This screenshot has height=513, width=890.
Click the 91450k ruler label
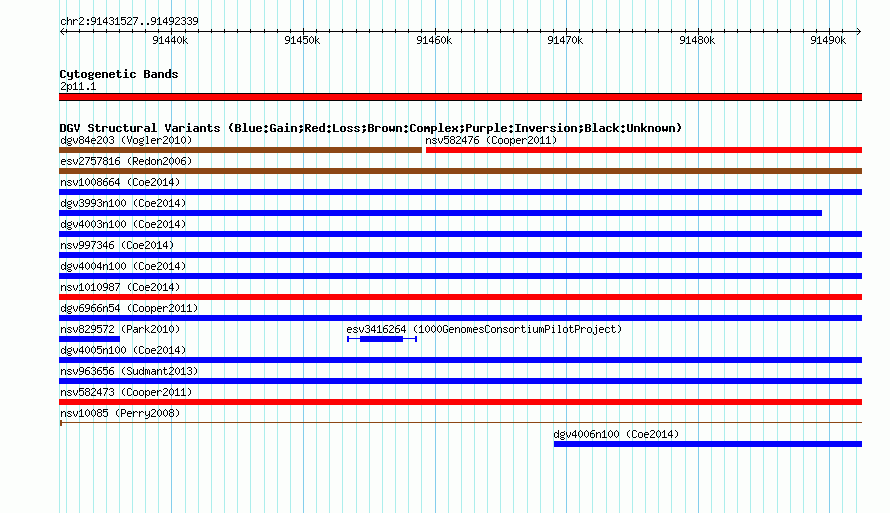click(x=302, y=40)
